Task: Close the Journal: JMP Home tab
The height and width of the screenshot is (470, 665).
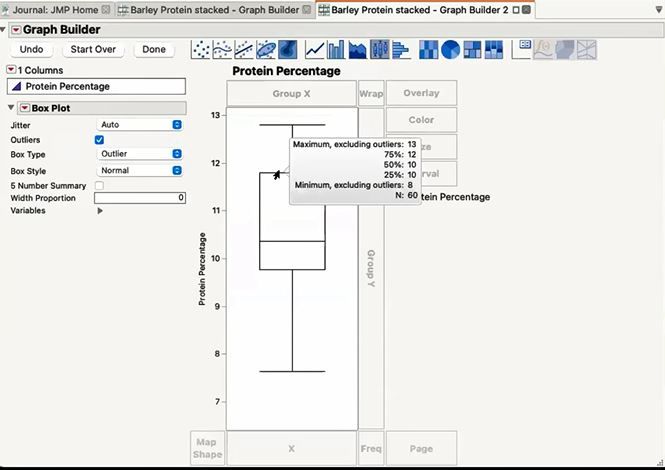Action: click(x=106, y=9)
